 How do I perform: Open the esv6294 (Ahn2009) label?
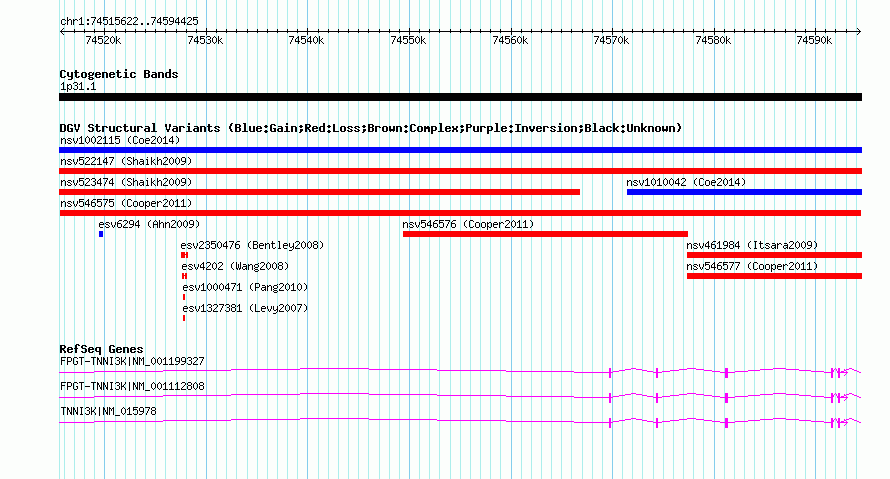(149, 224)
